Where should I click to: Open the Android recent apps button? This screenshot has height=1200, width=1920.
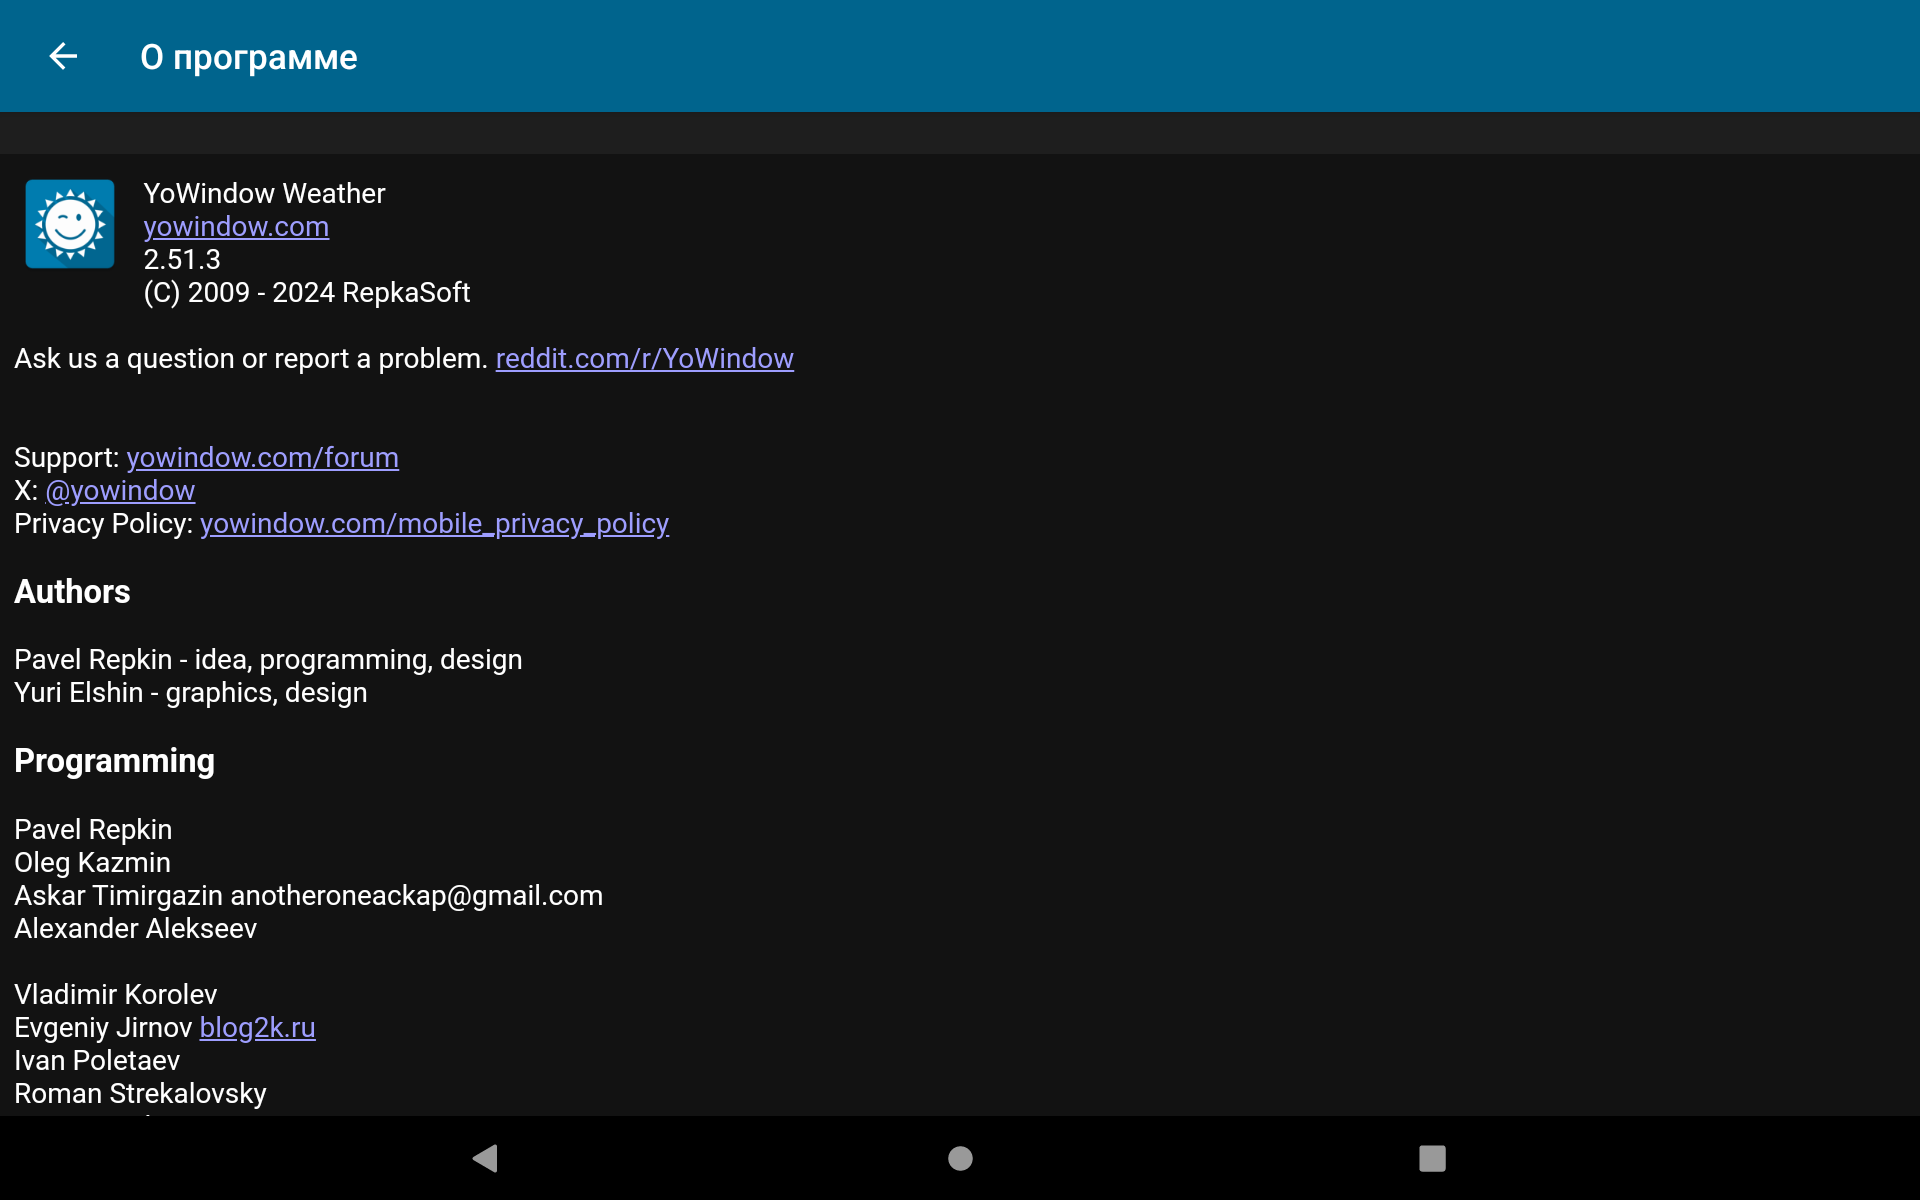tap(1432, 1158)
